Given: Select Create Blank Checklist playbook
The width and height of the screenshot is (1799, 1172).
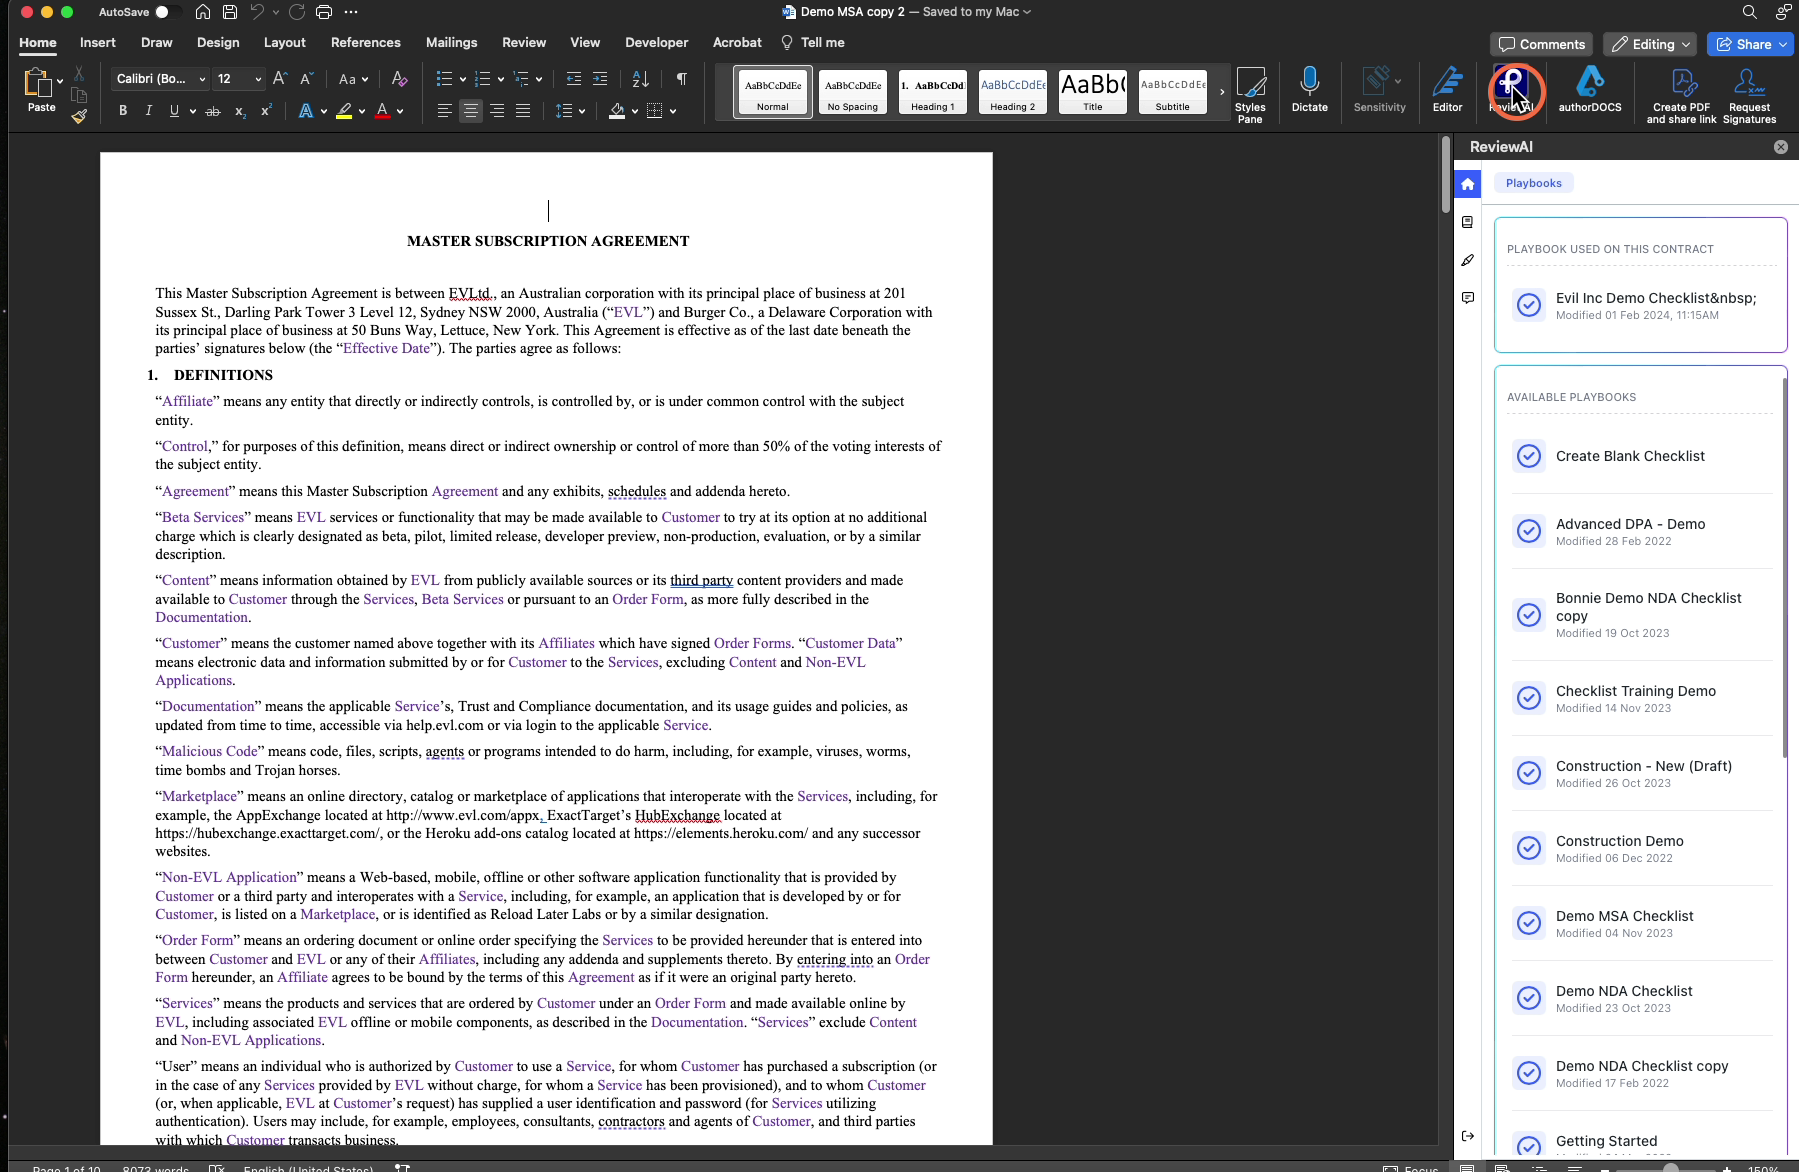Looking at the screenshot, I should [1640, 456].
